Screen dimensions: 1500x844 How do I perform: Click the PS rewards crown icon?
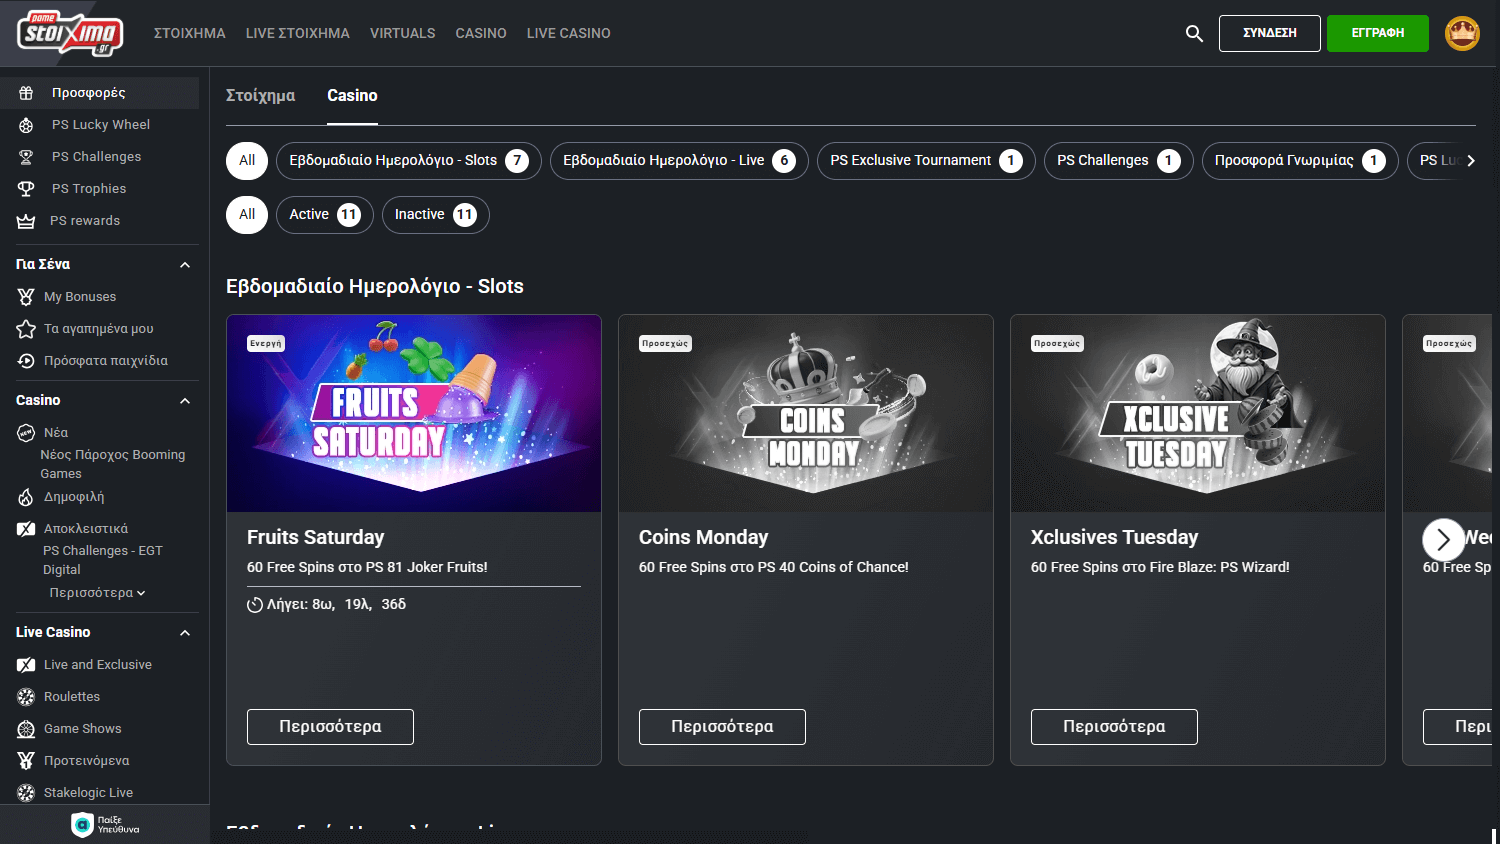coord(24,220)
